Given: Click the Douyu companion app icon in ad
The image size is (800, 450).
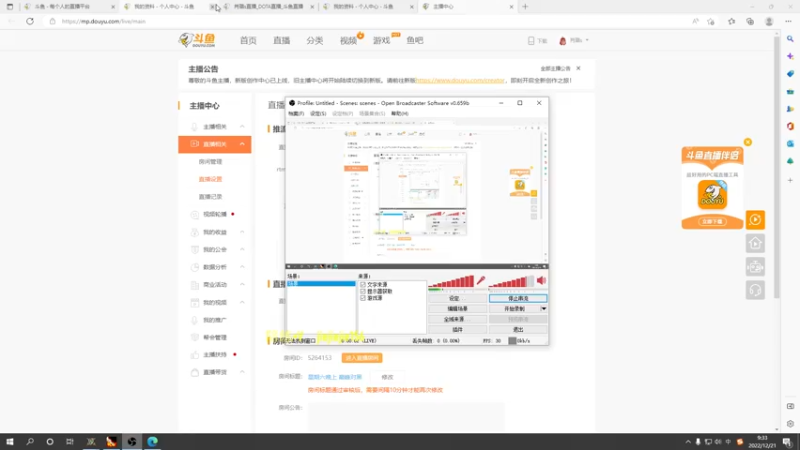Looking at the screenshot, I should tap(712, 194).
